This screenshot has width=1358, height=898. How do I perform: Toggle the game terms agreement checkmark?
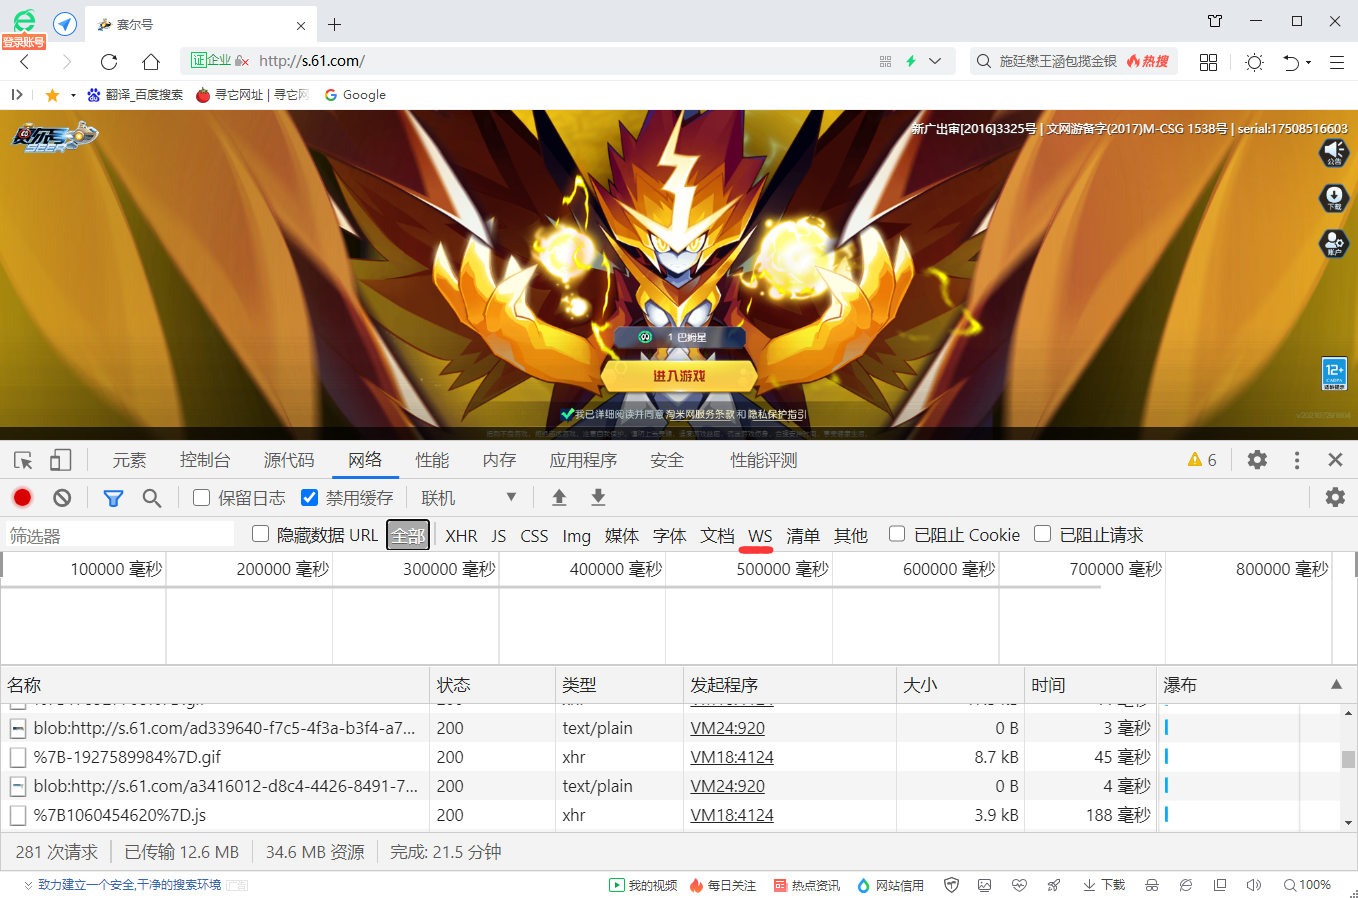(567, 414)
